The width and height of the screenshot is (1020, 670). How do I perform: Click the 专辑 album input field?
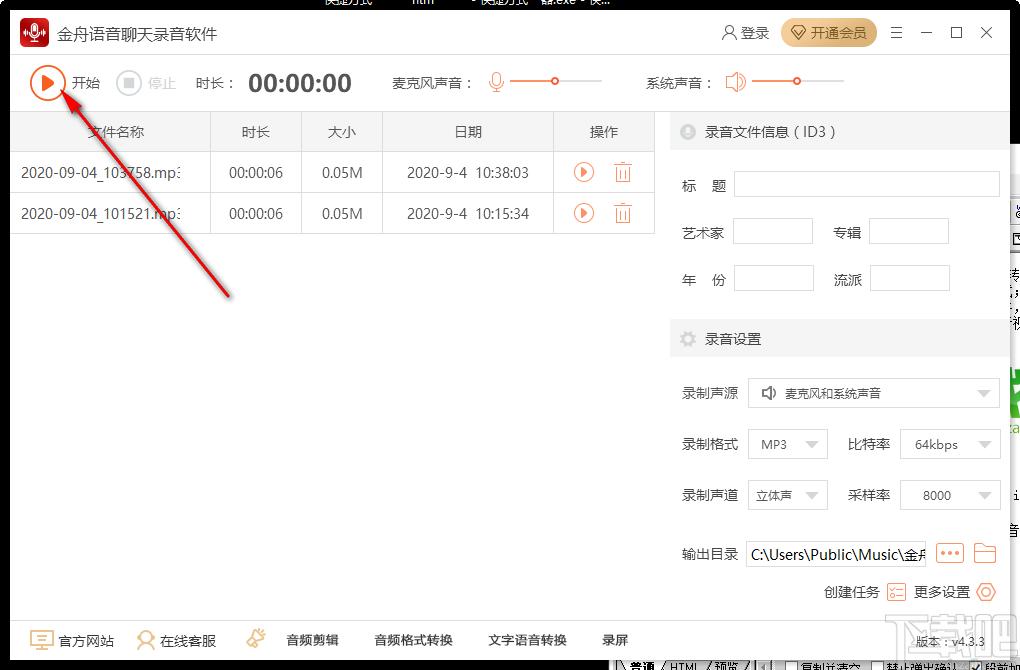909,232
